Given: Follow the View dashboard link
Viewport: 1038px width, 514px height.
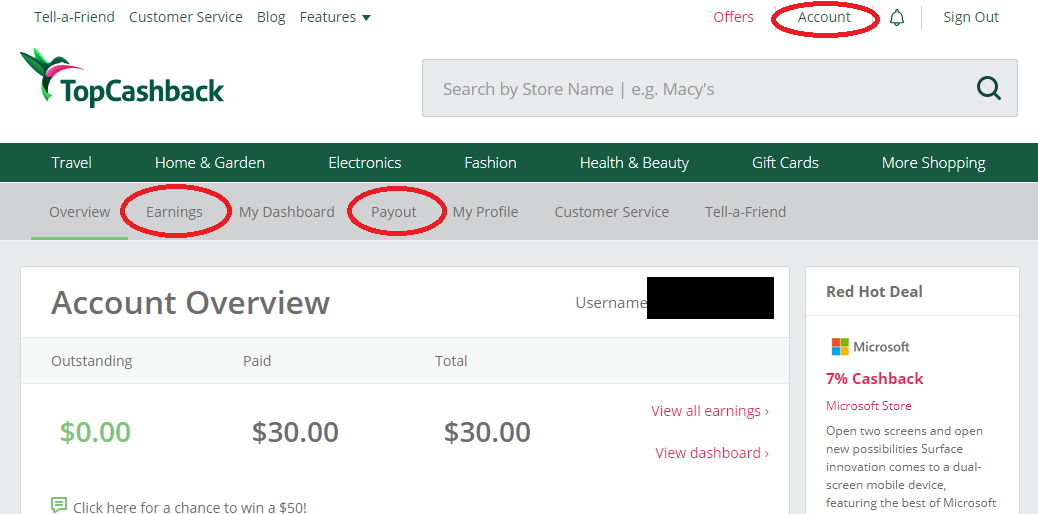Looking at the screenshot, I should tap(712, 453).
